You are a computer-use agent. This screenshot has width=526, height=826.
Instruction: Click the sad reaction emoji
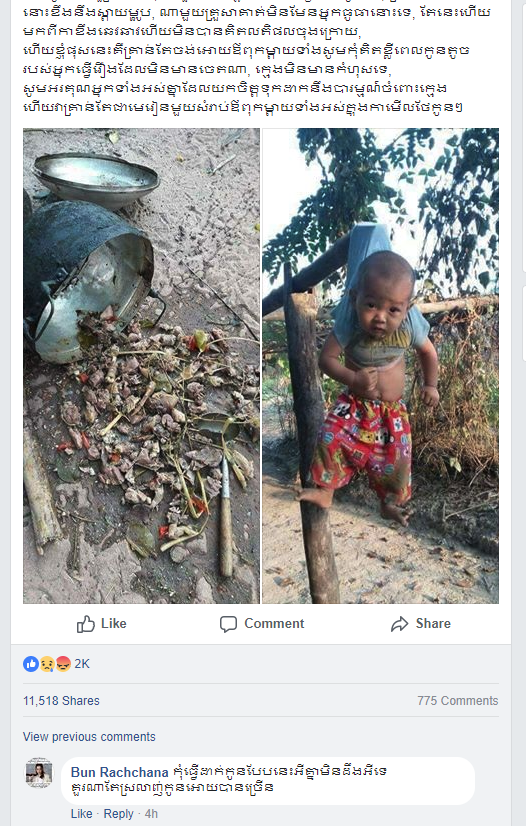click(x=47, y=664)
